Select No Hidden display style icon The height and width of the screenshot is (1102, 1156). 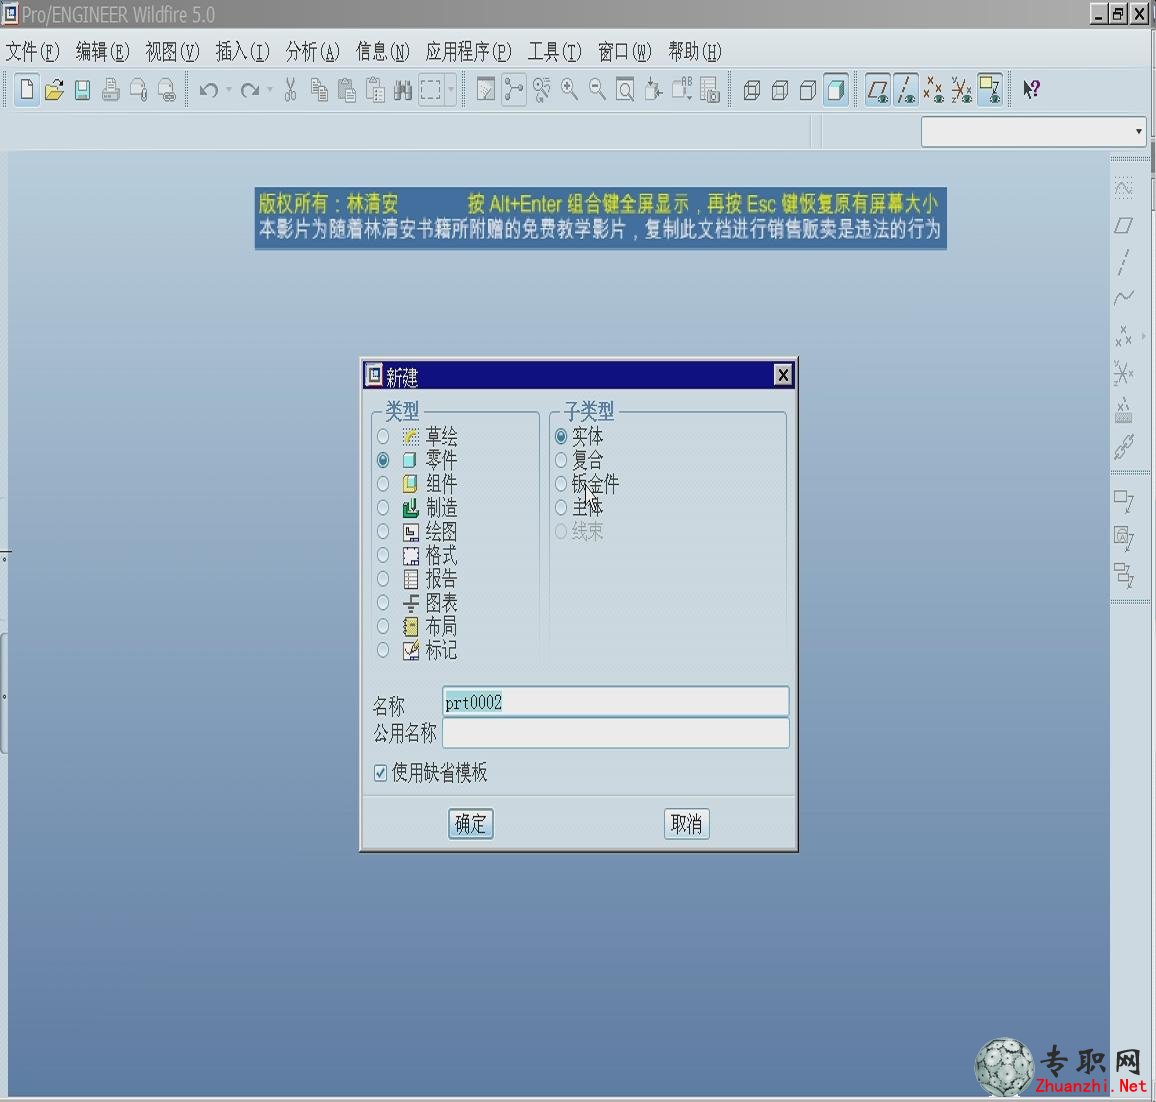click(x=807, y=90)
